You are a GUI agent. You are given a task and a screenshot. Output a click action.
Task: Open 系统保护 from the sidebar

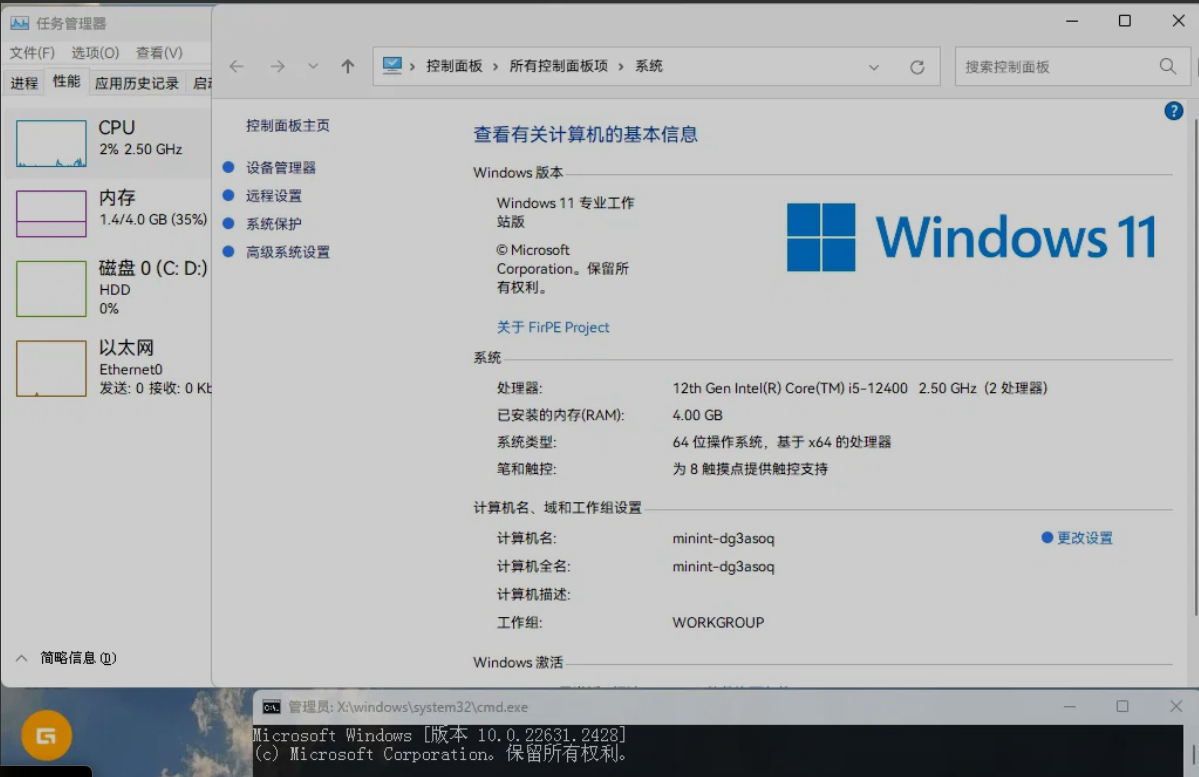pos(274,224)
